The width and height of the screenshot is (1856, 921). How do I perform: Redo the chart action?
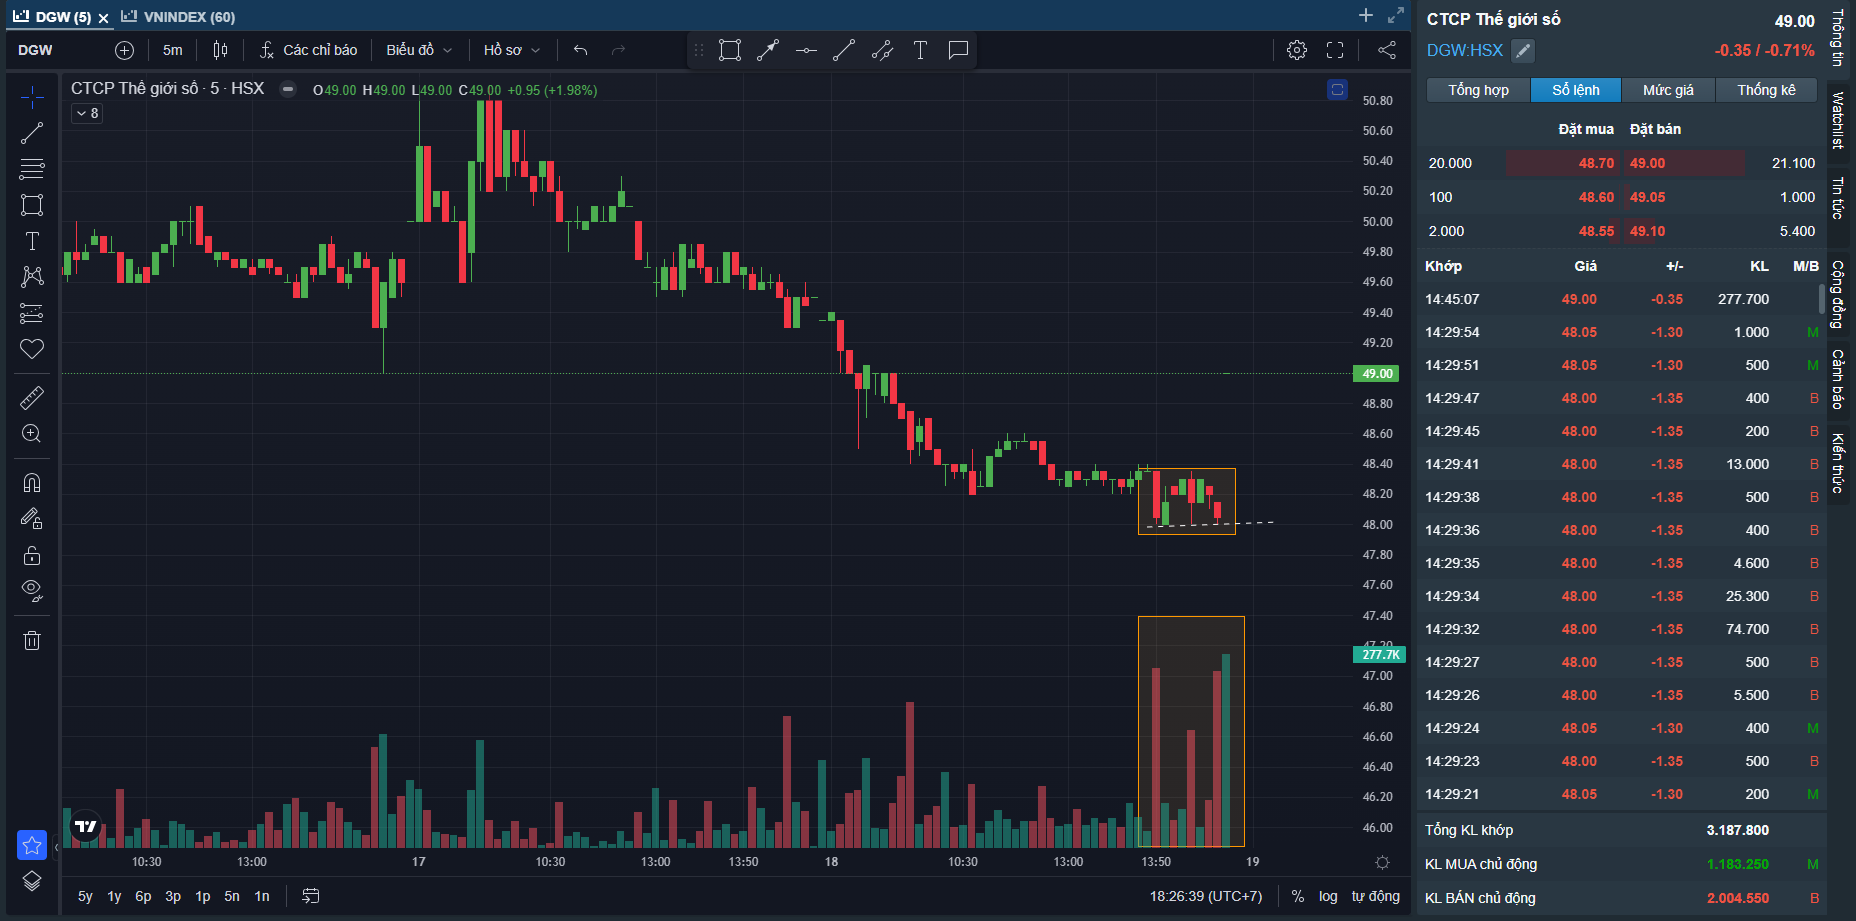[x=618, y=50]
